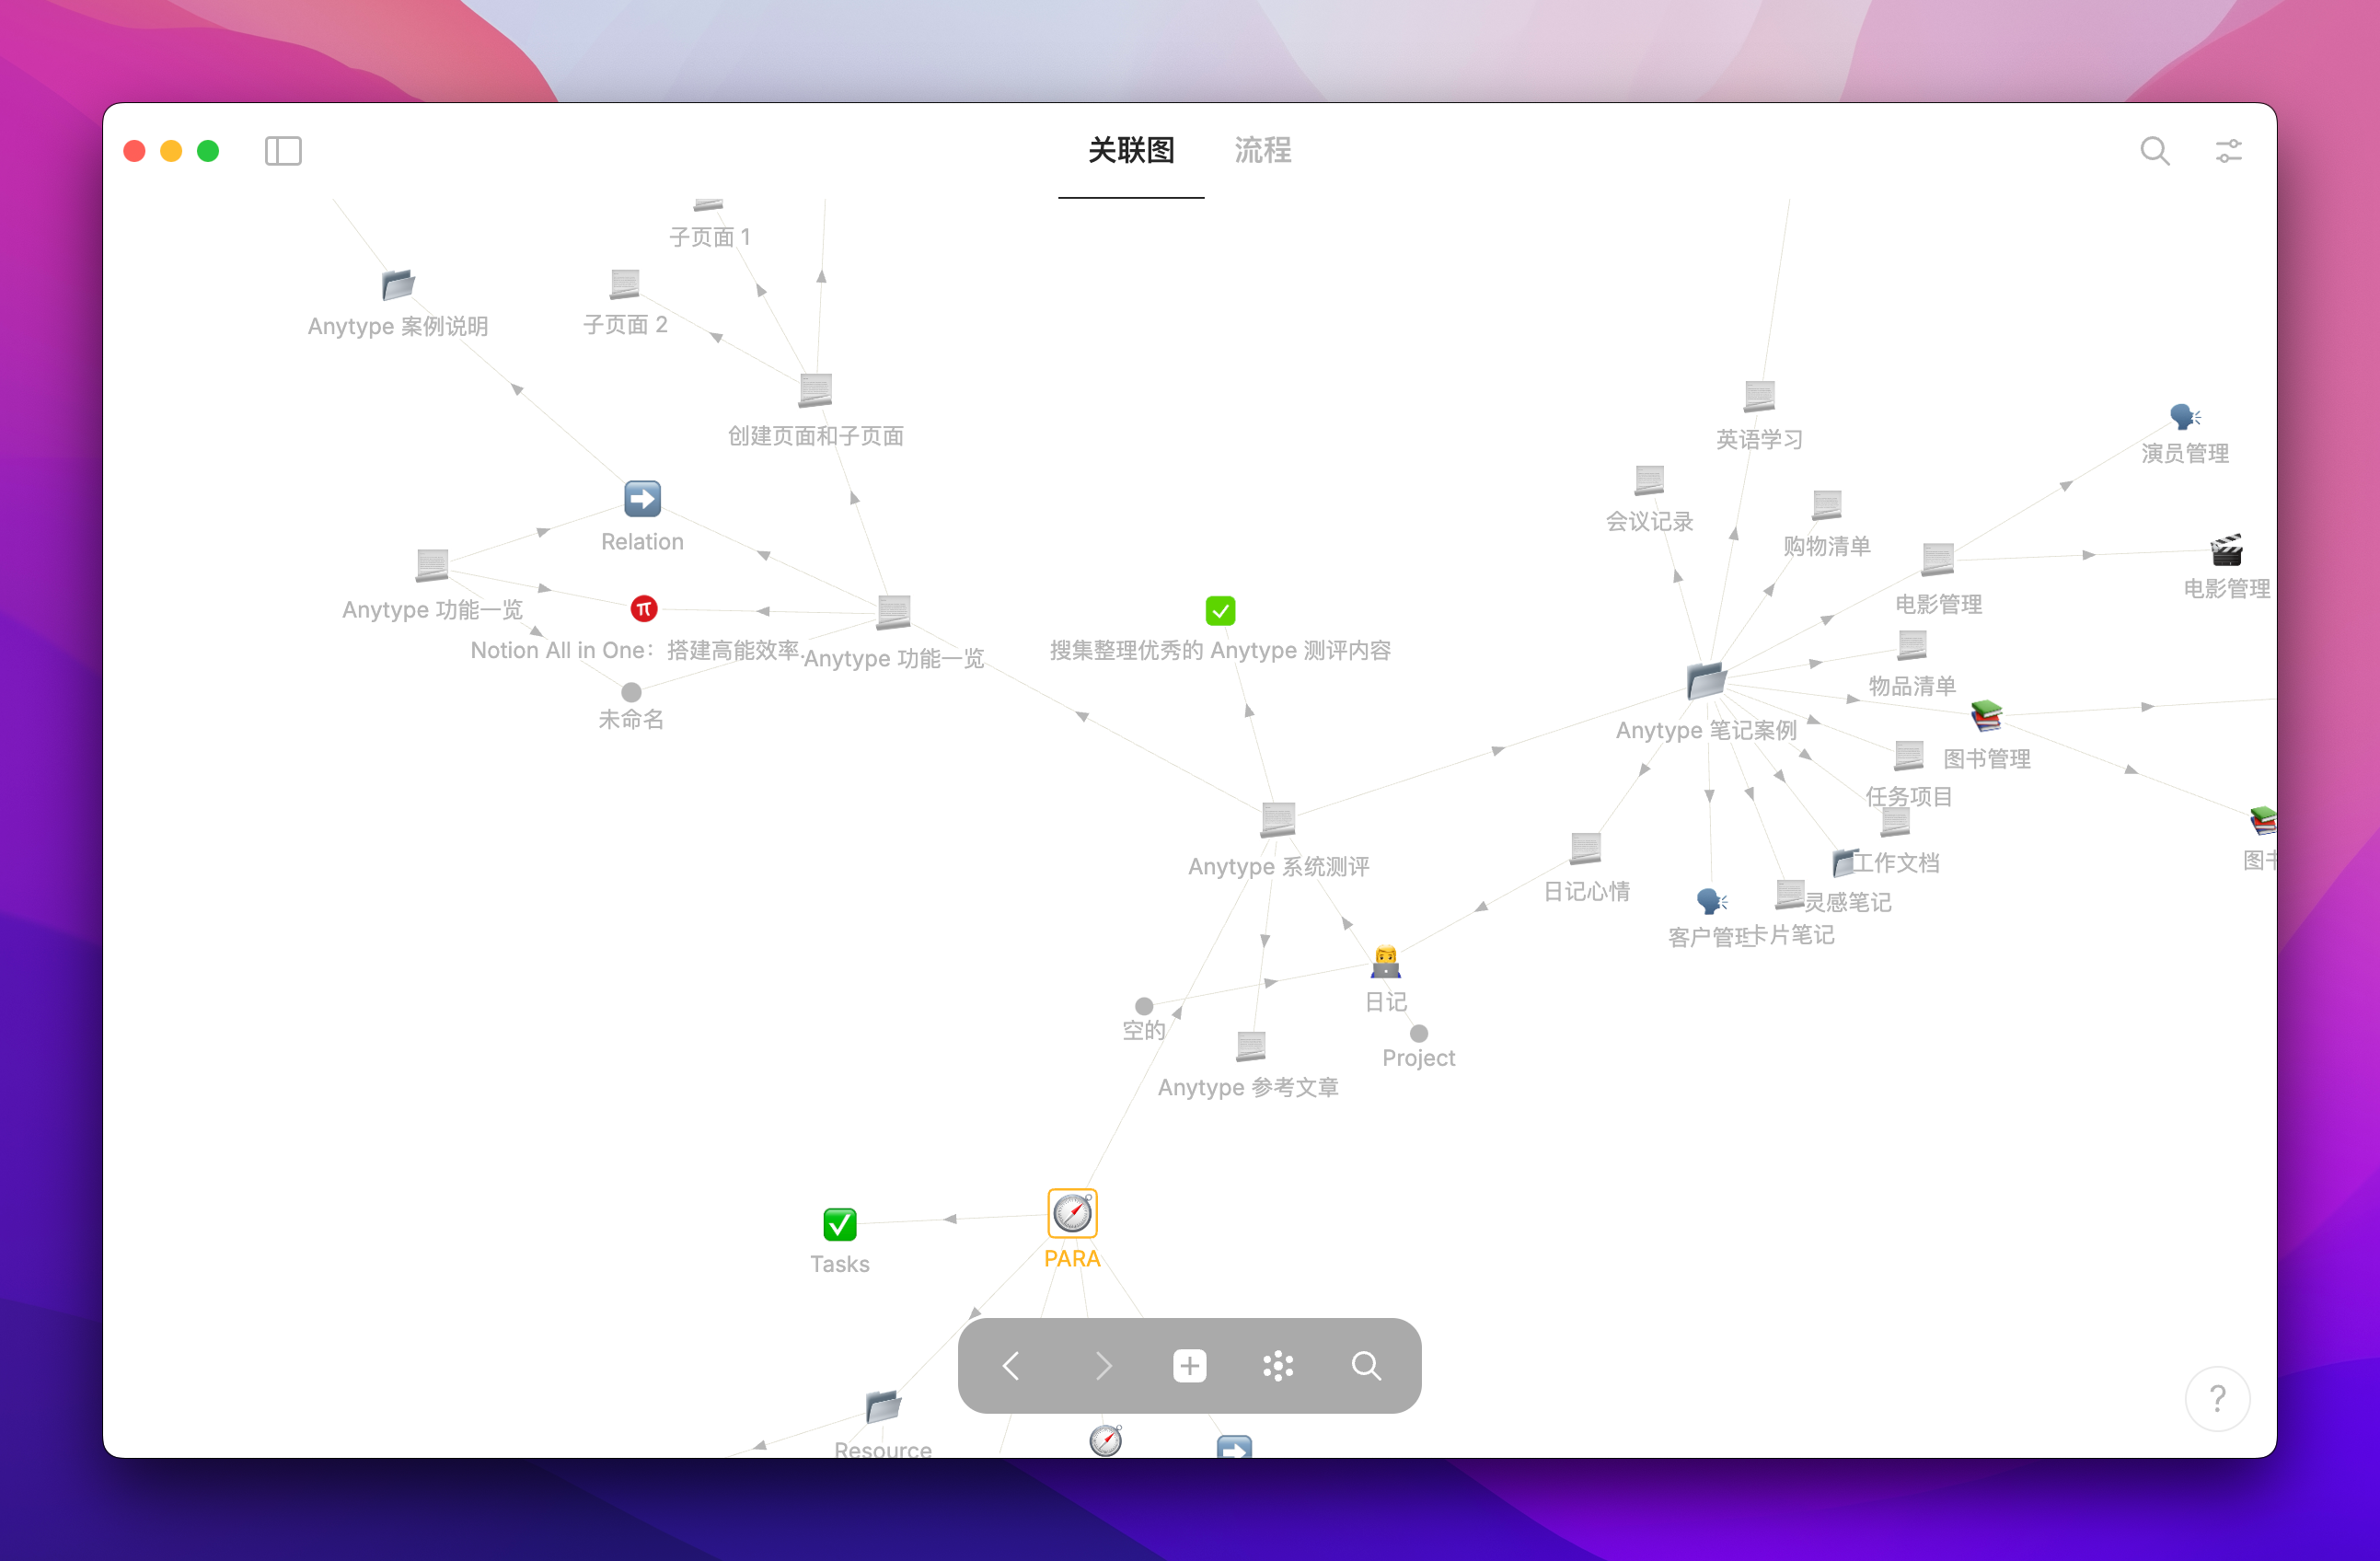This screenshot has width=2380, height=1561.
Task: Select the 电影管理 clapperboard node
Action: point(2226,550)
